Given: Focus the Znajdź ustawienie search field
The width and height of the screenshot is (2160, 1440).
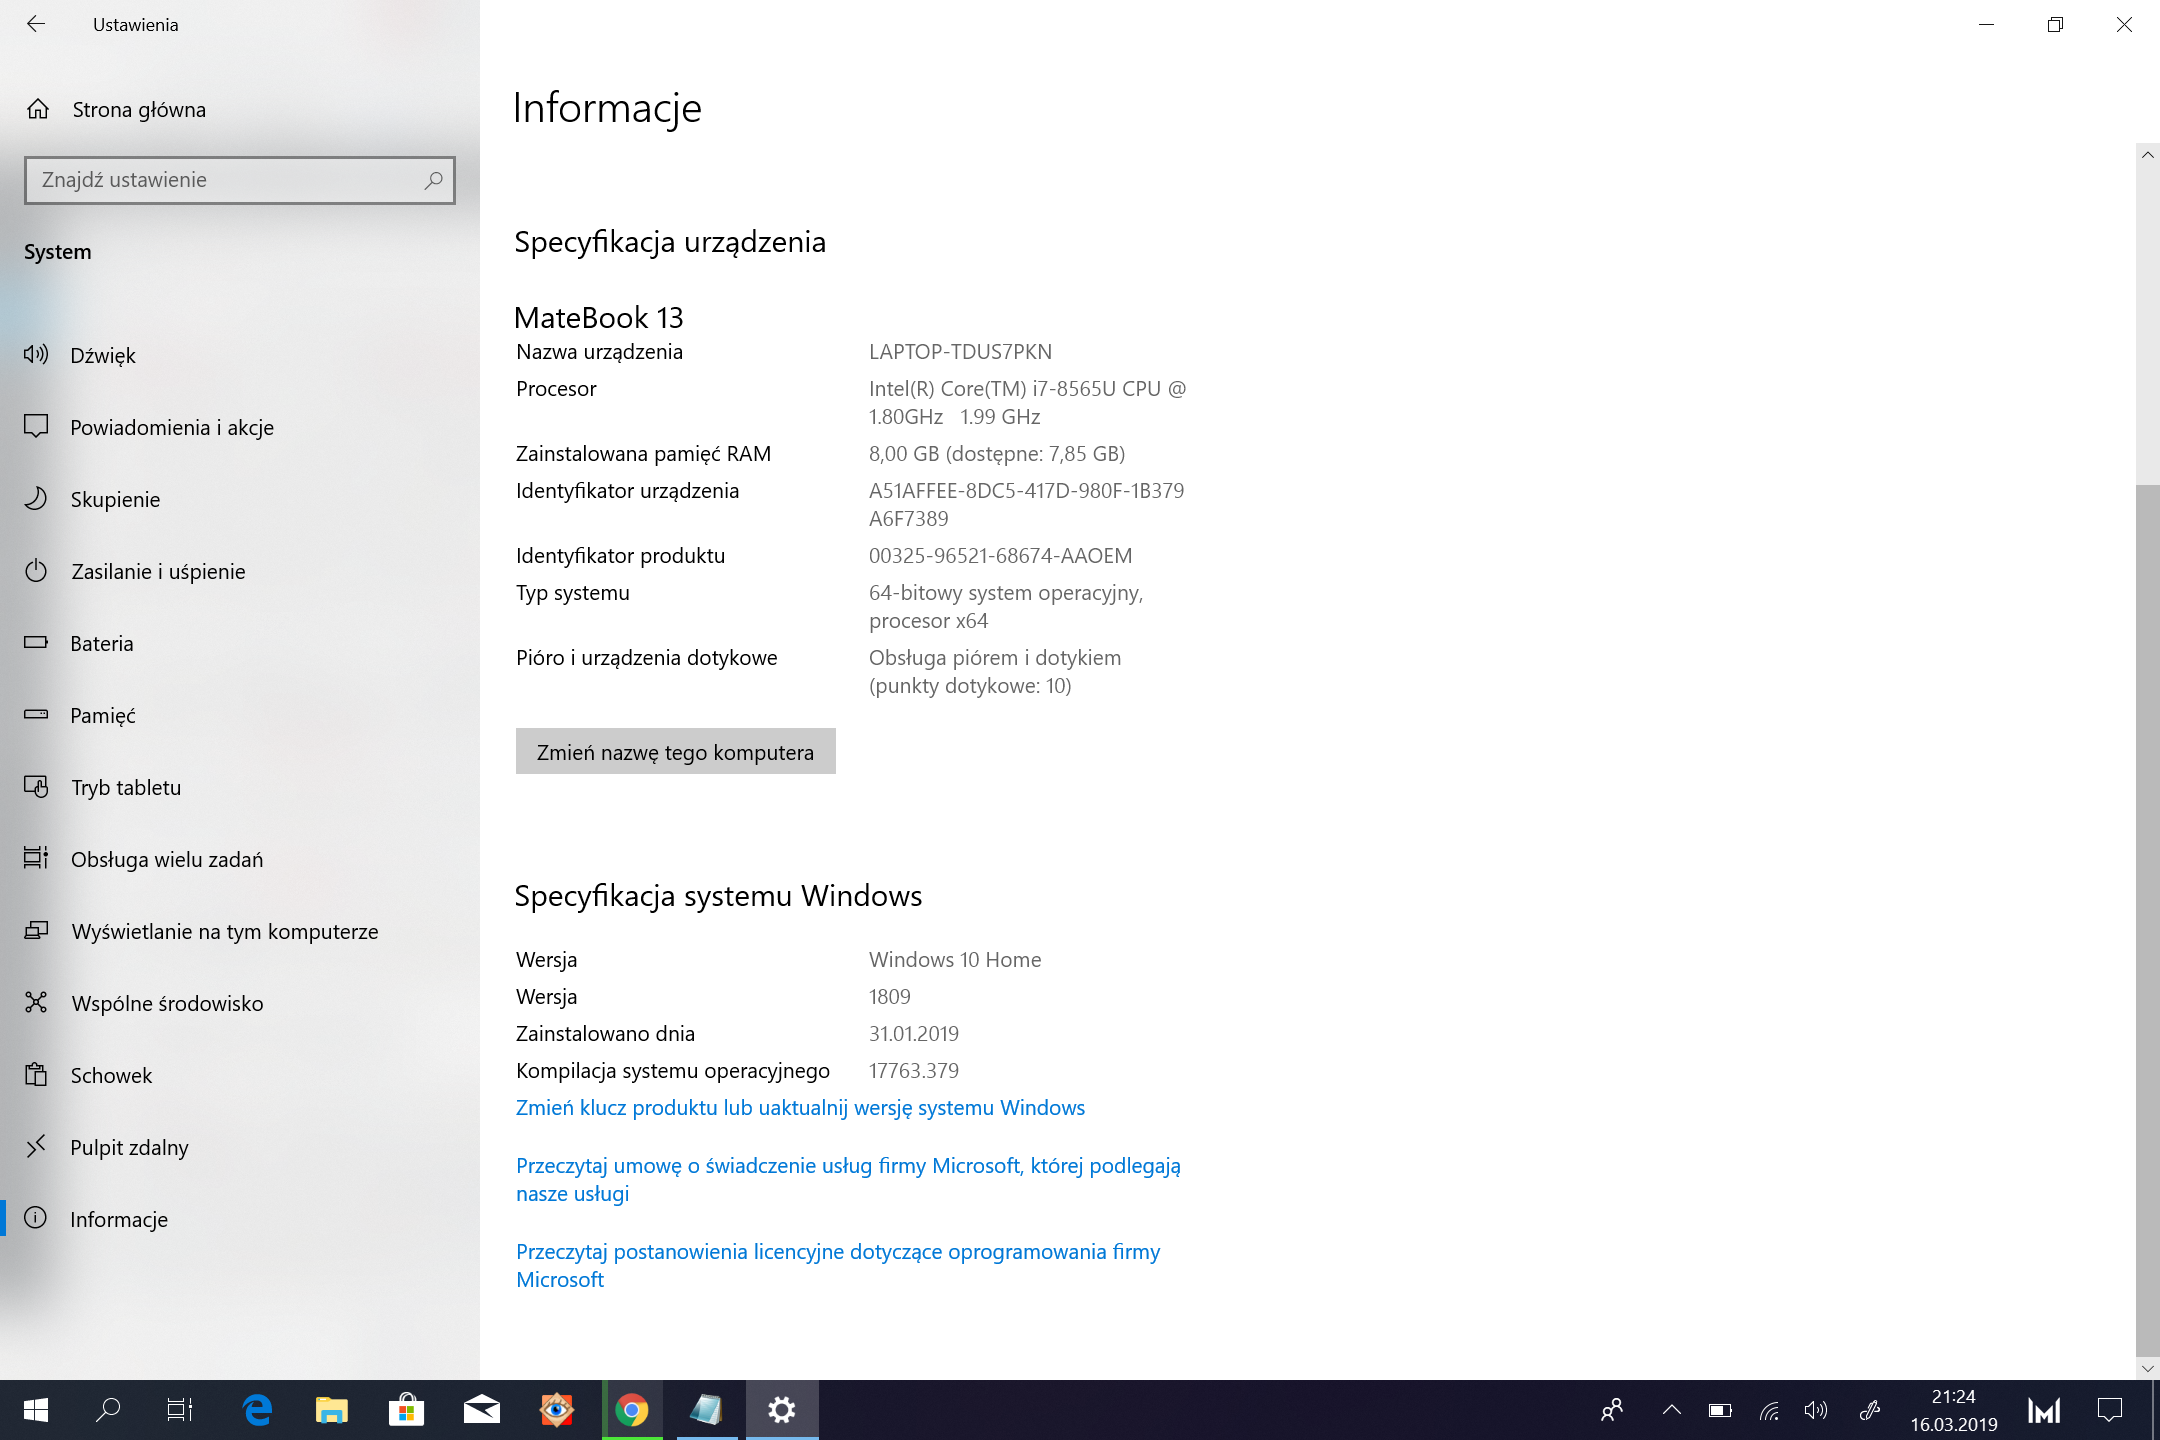Looking at the screenshot, I should coord(240,180).
